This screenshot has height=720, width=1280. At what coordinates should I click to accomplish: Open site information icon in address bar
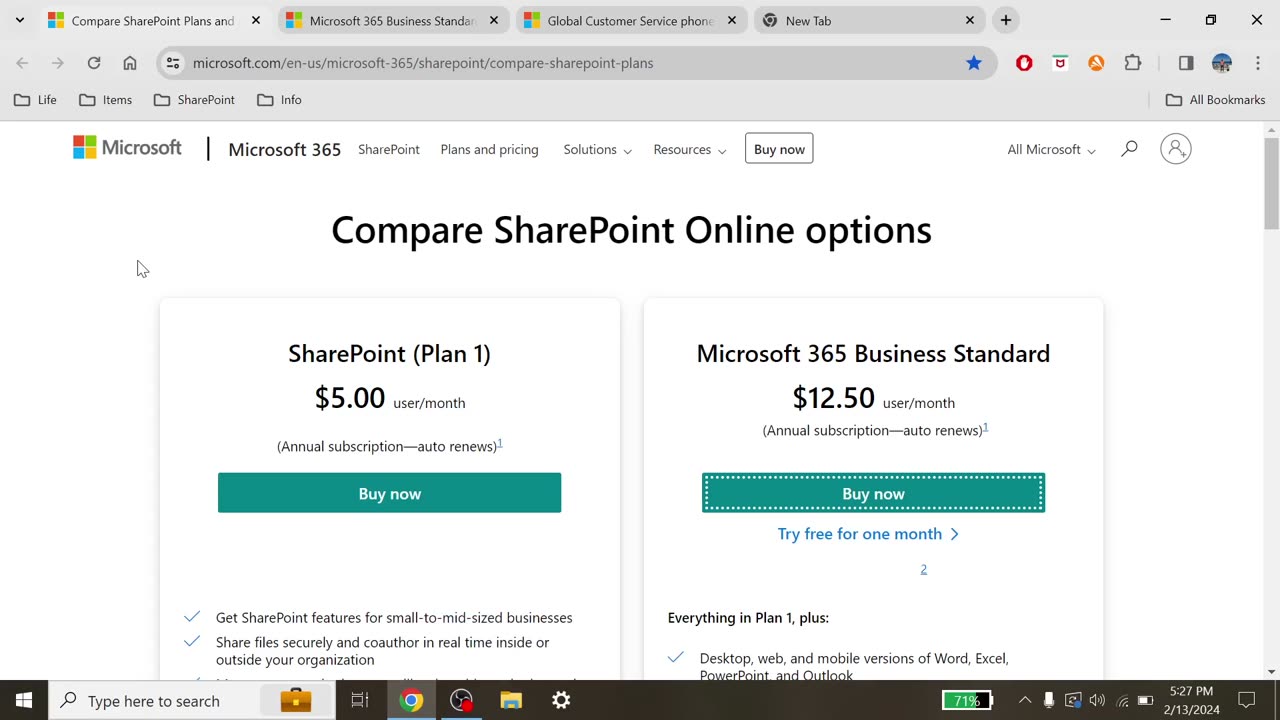pyautogui.click(x=173, y=63)
